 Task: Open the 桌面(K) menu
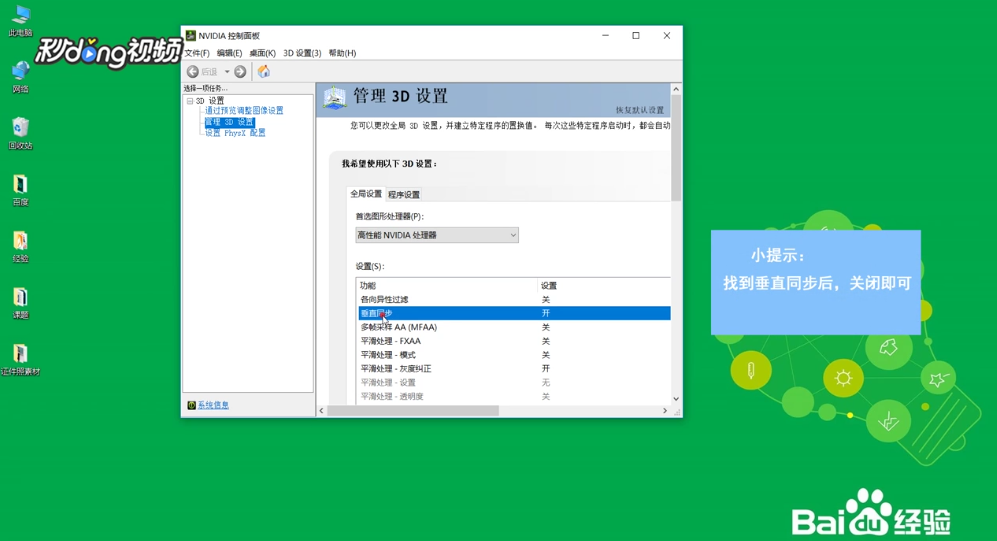pyautogui.click(x=262, y=53)
